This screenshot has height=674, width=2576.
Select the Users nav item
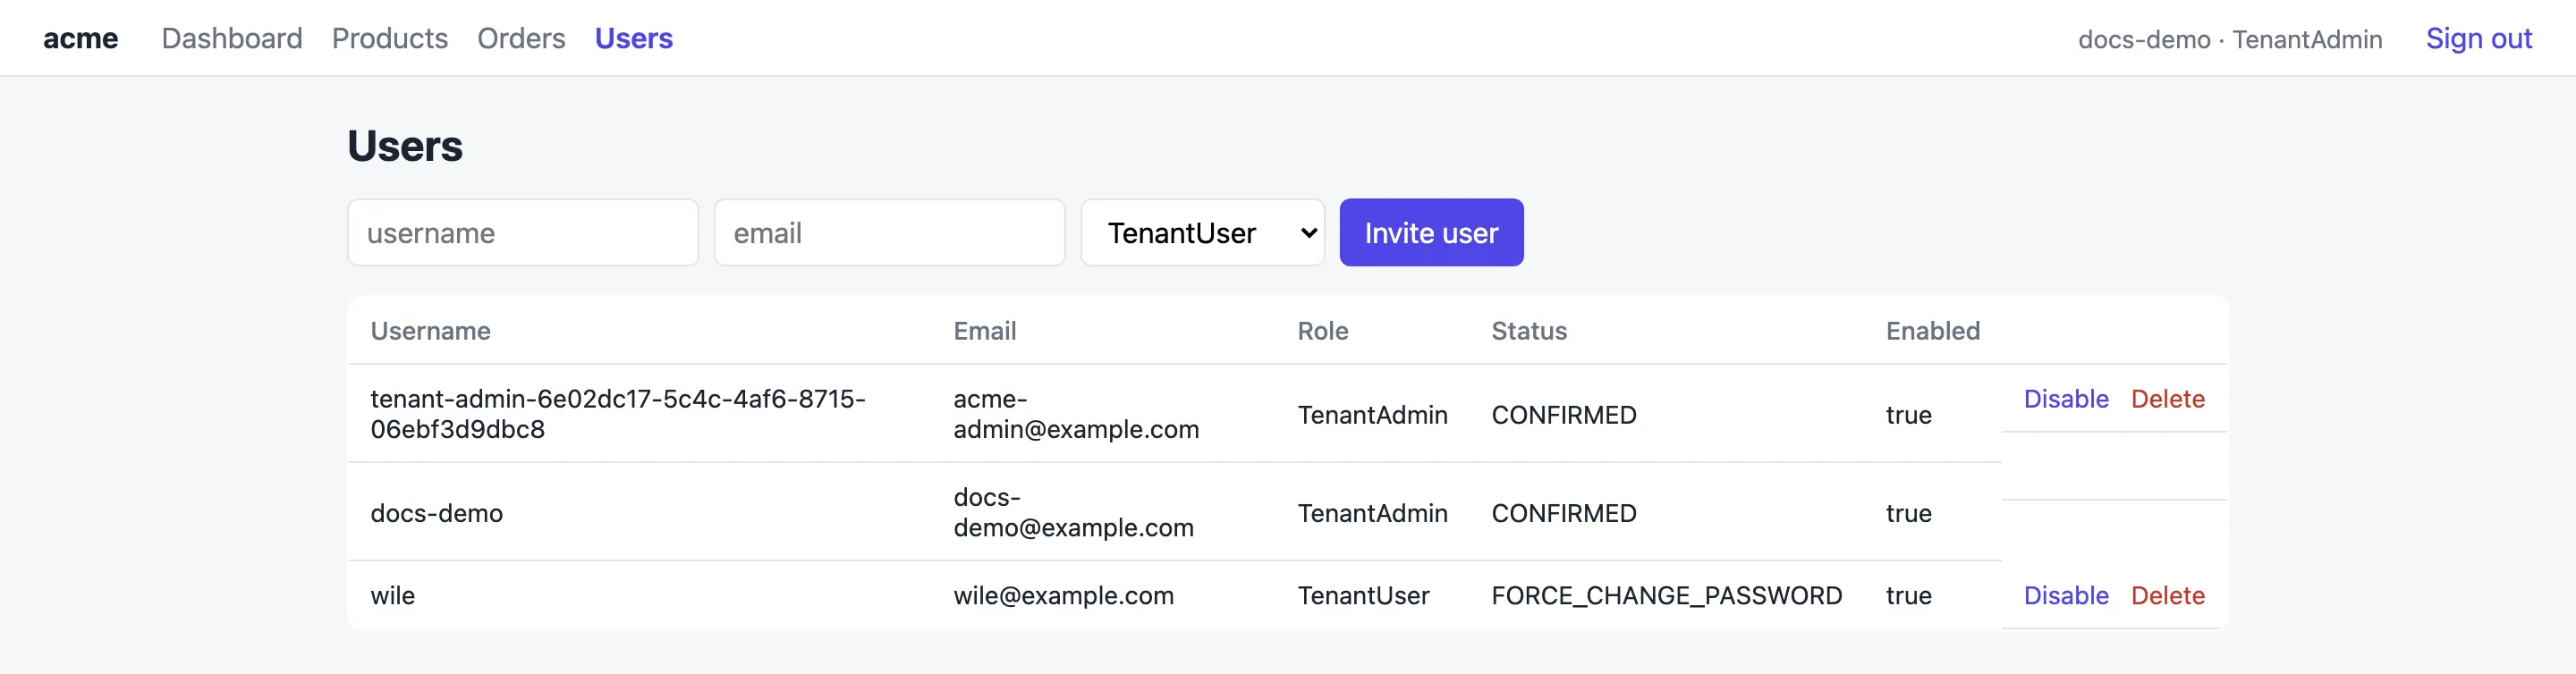[634, 38]
